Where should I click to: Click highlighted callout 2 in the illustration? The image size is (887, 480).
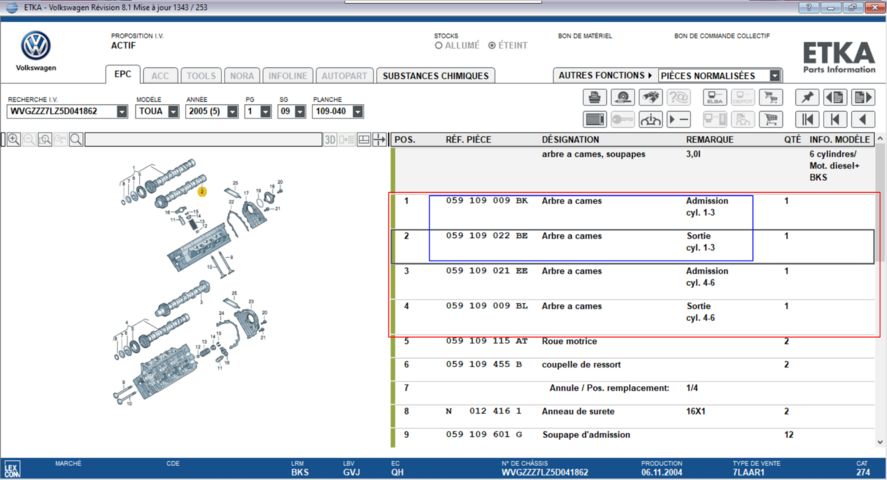[x=202, y=192]
